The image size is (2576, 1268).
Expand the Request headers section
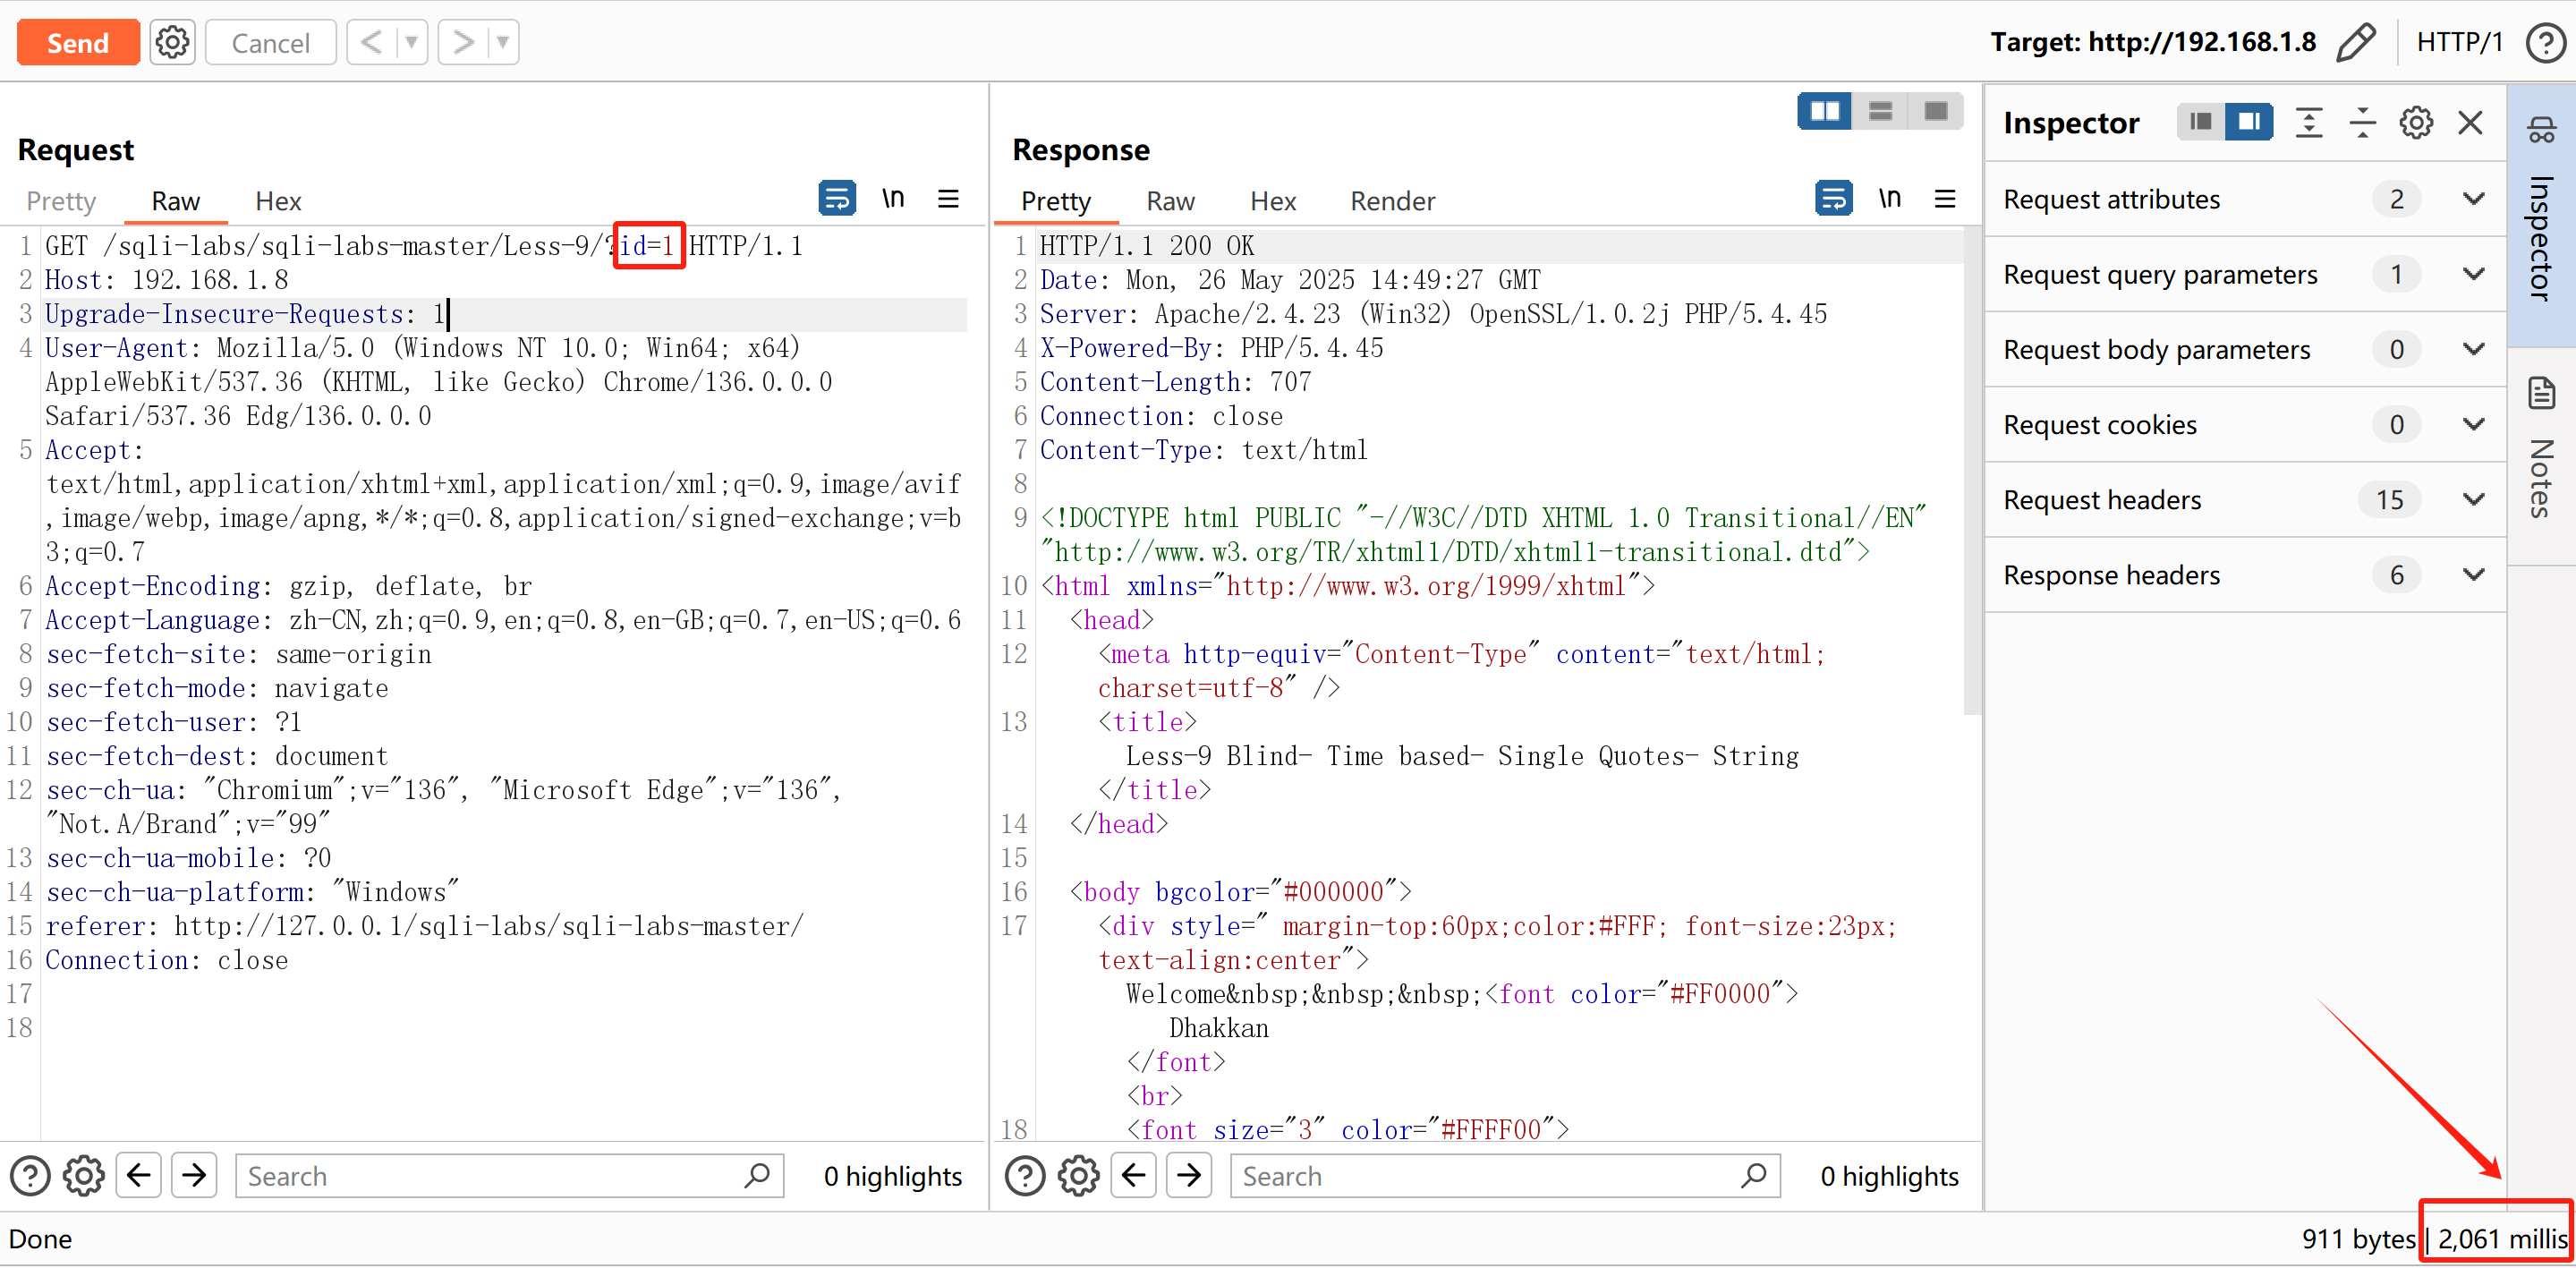pyautogui.click(x=2473, y=499)
